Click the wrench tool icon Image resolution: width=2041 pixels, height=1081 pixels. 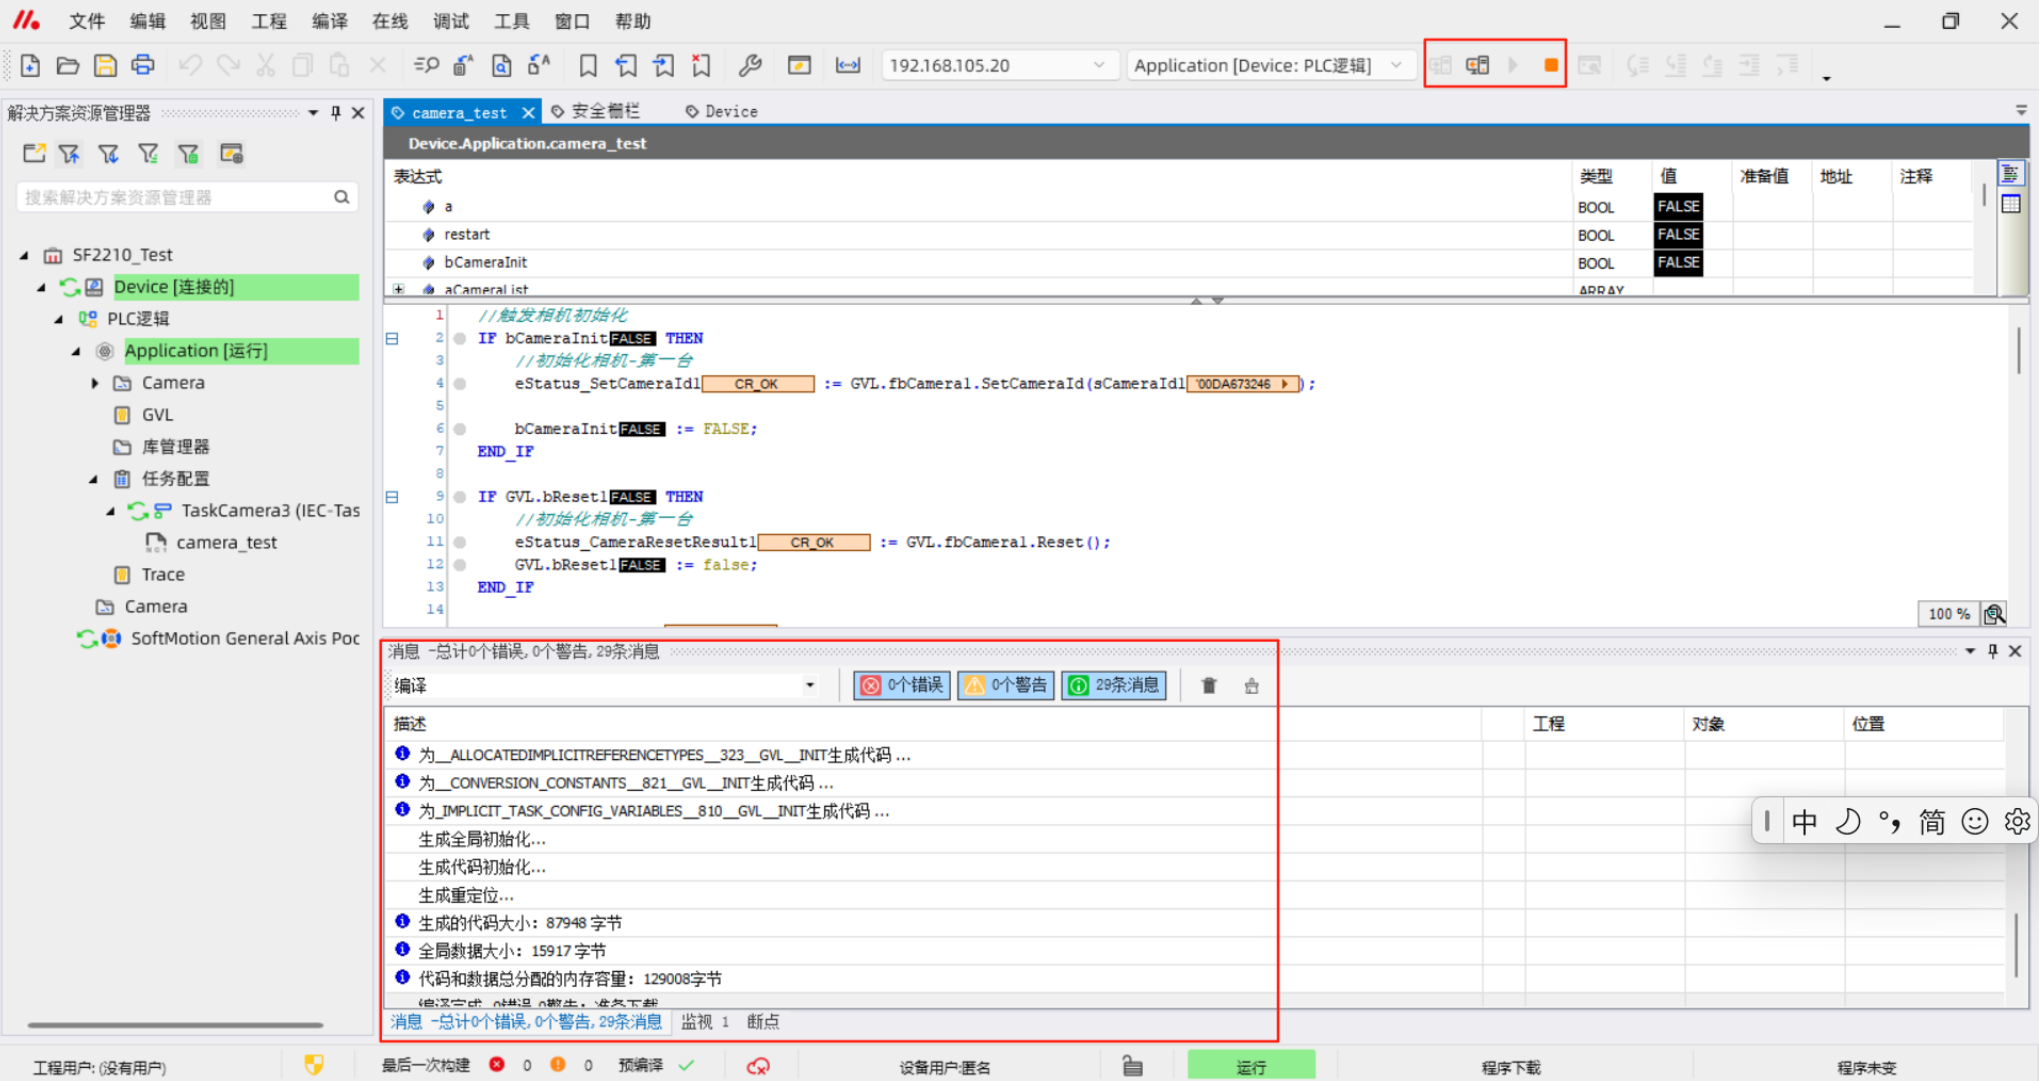pos(749,65)
